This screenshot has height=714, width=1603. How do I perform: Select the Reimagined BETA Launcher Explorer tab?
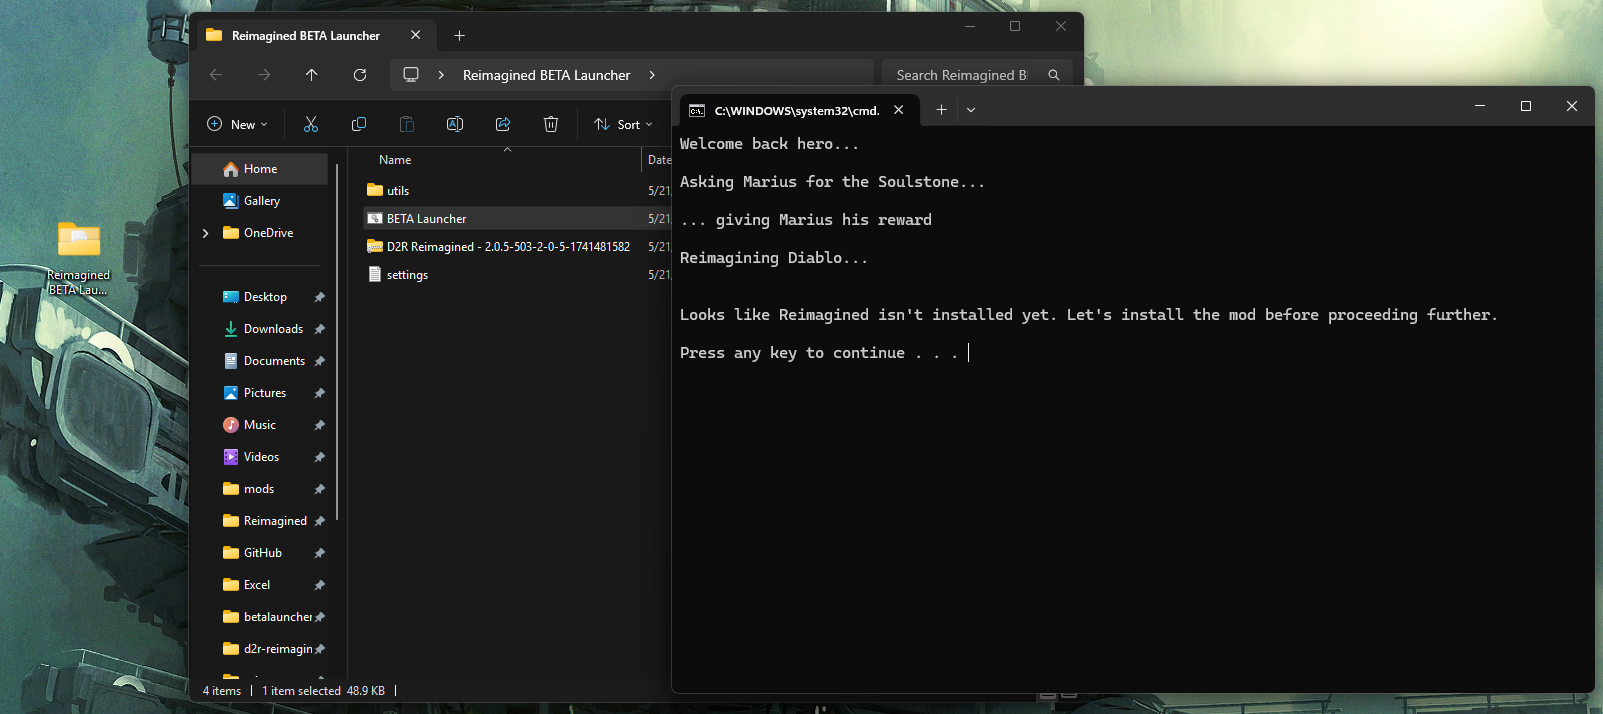[306, 35]
